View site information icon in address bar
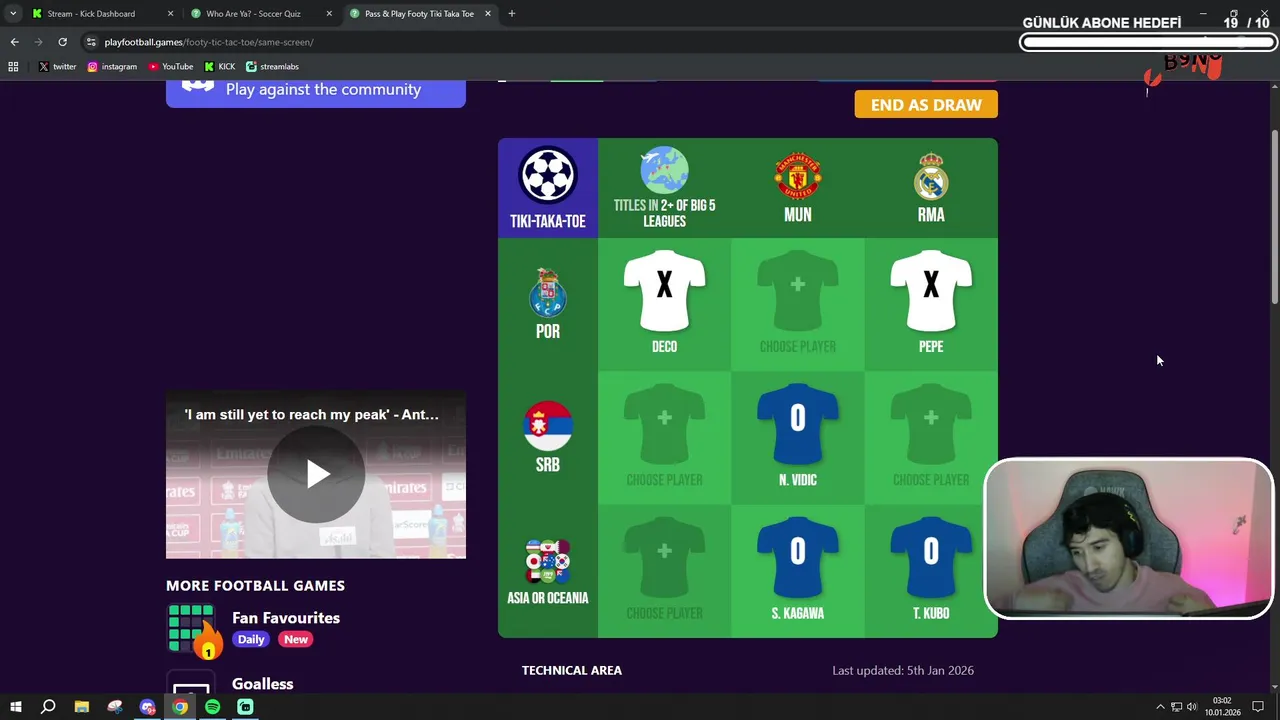 [x=91, y=42]
